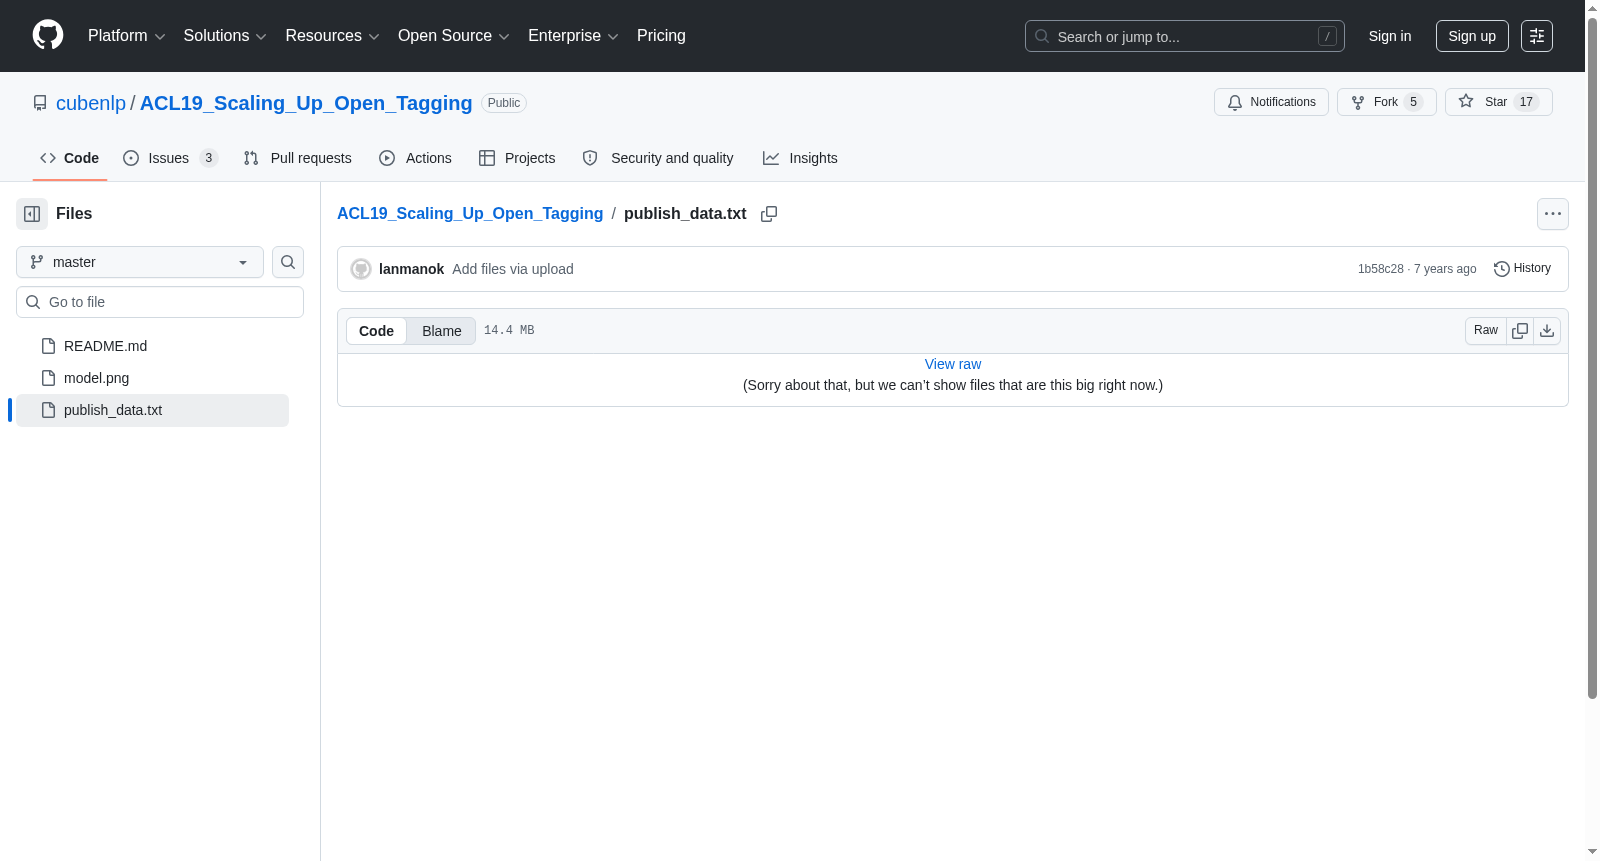
Task: Search this repository with the magnifier button
Action: click(288, 262)
